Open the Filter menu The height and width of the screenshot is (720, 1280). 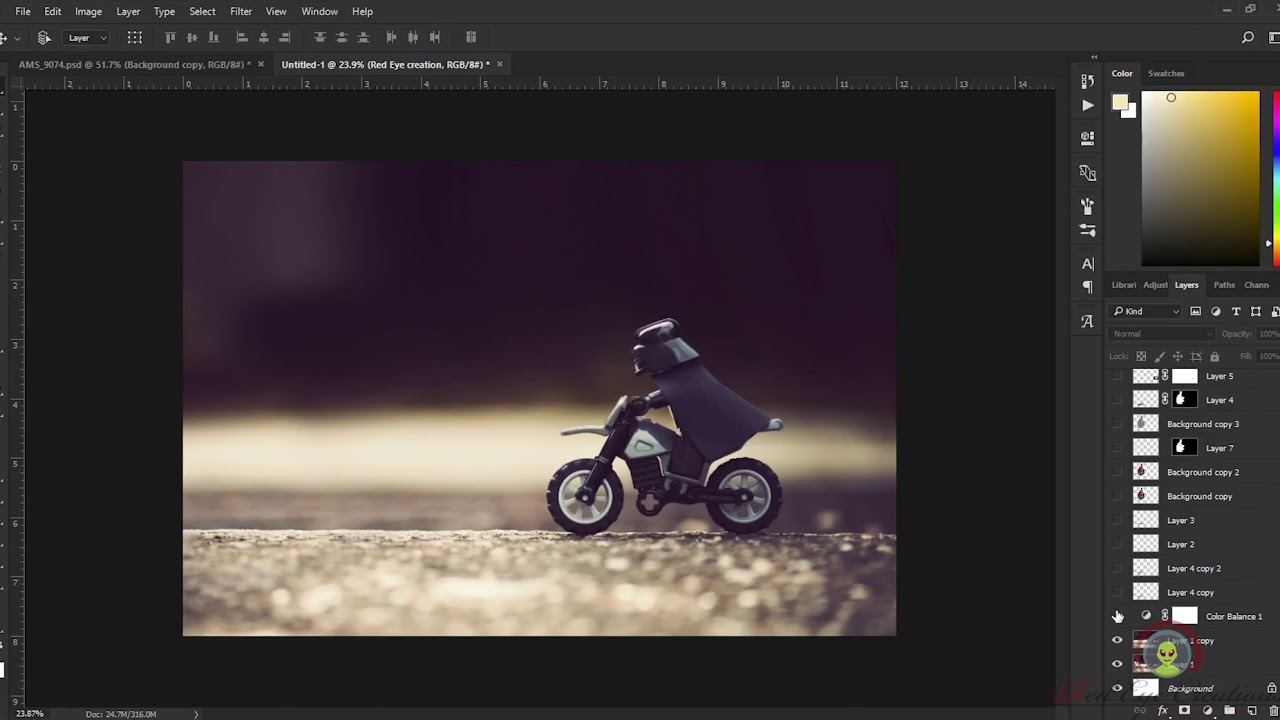coord(241,11)
